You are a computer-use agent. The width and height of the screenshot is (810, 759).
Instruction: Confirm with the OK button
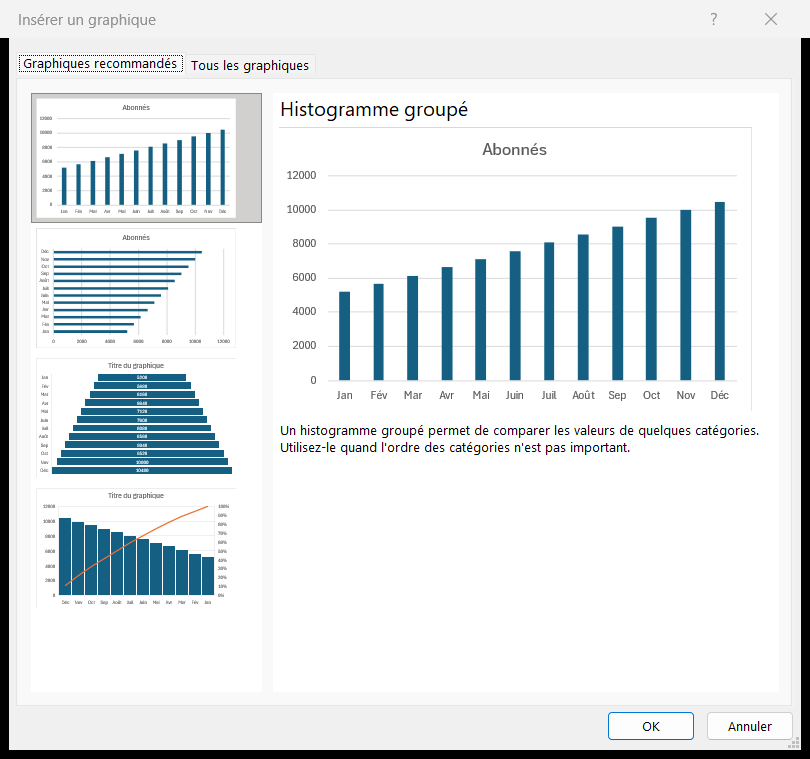pos(650,726)
